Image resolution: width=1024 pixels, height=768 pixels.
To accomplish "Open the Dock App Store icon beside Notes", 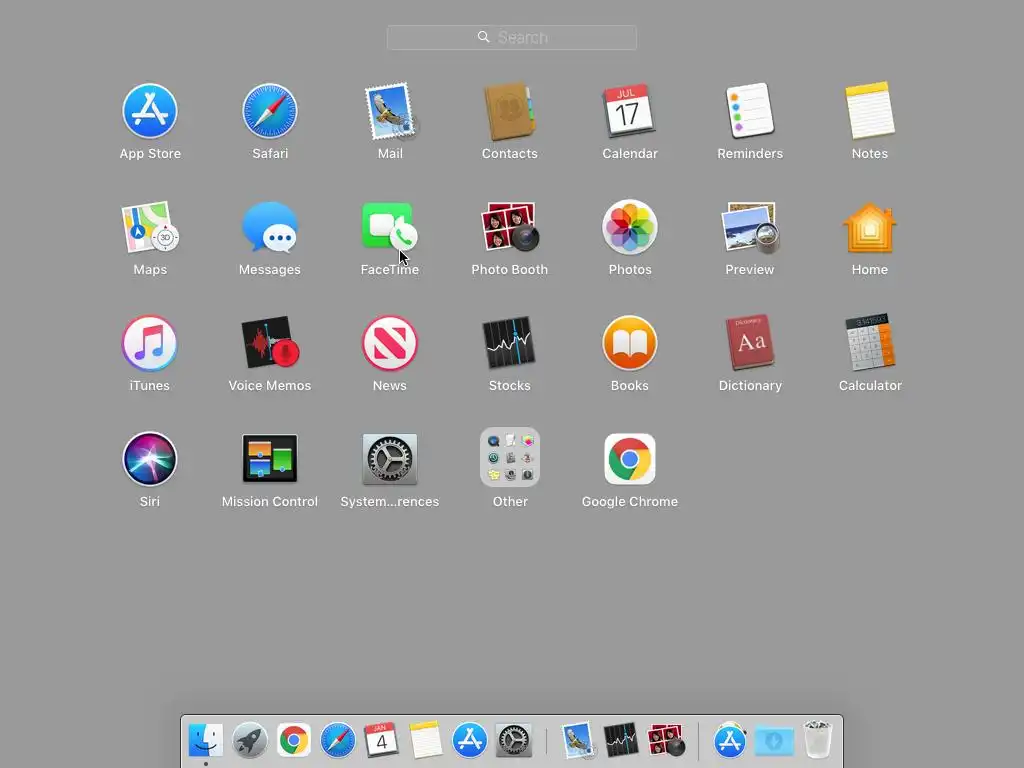I will [470, 741].
